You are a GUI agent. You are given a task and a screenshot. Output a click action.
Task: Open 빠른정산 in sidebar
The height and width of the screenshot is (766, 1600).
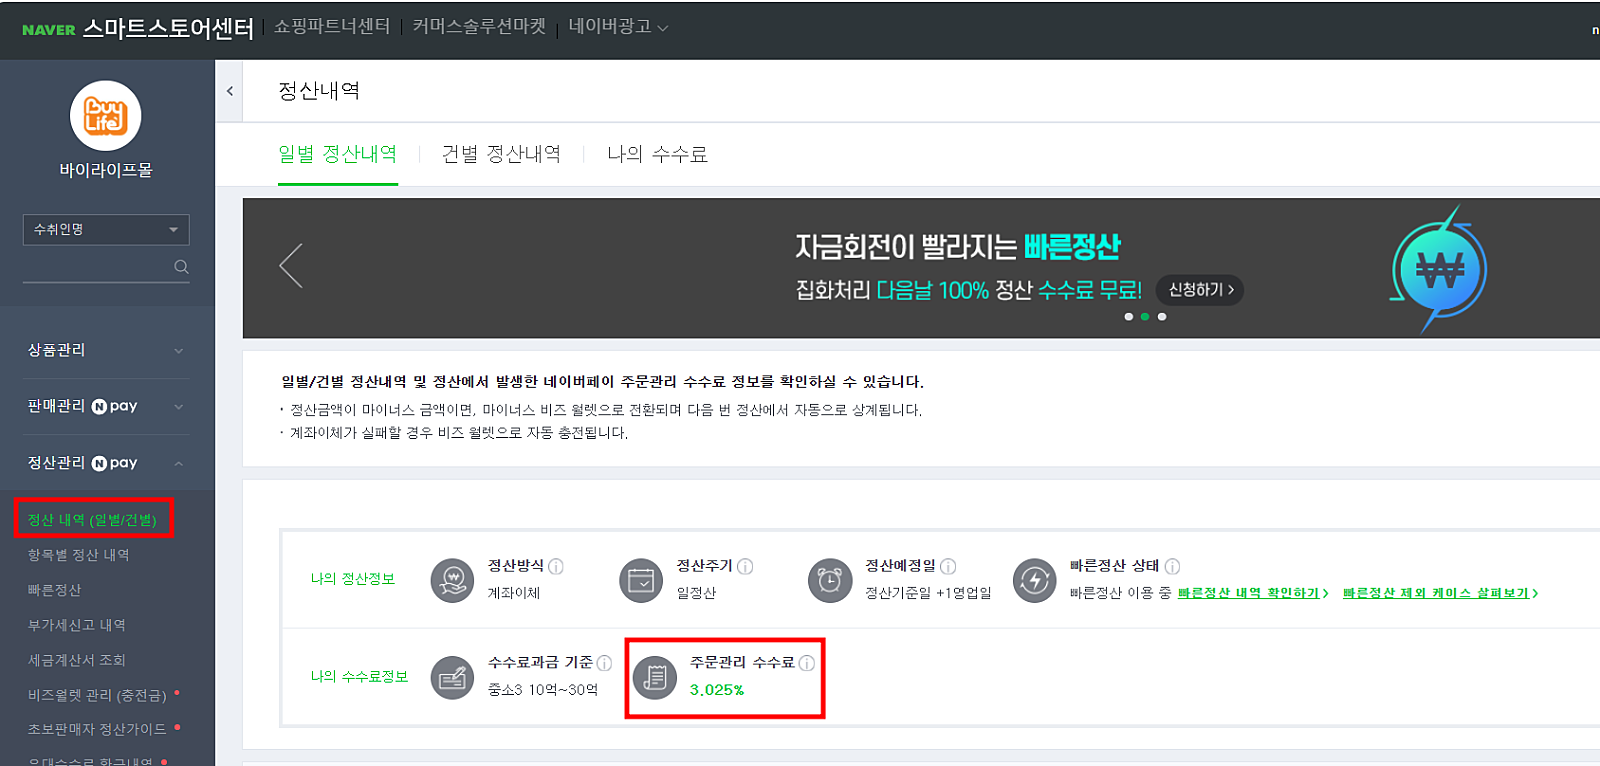[x=54, y=590]
